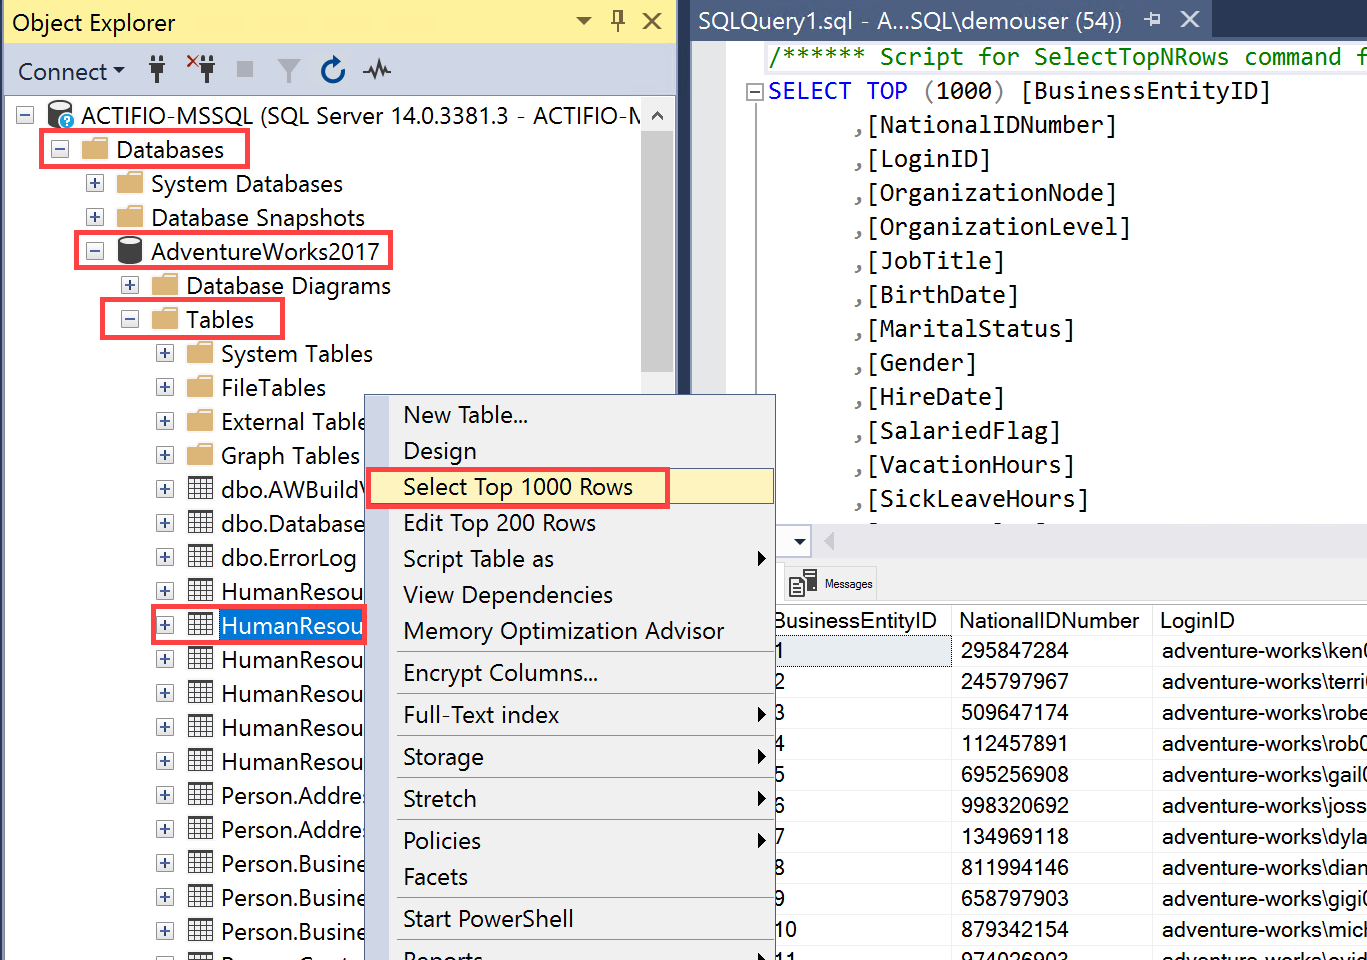Choose Design from context menu
This screenshot has width=1367, height=960.
coord(570,451)
